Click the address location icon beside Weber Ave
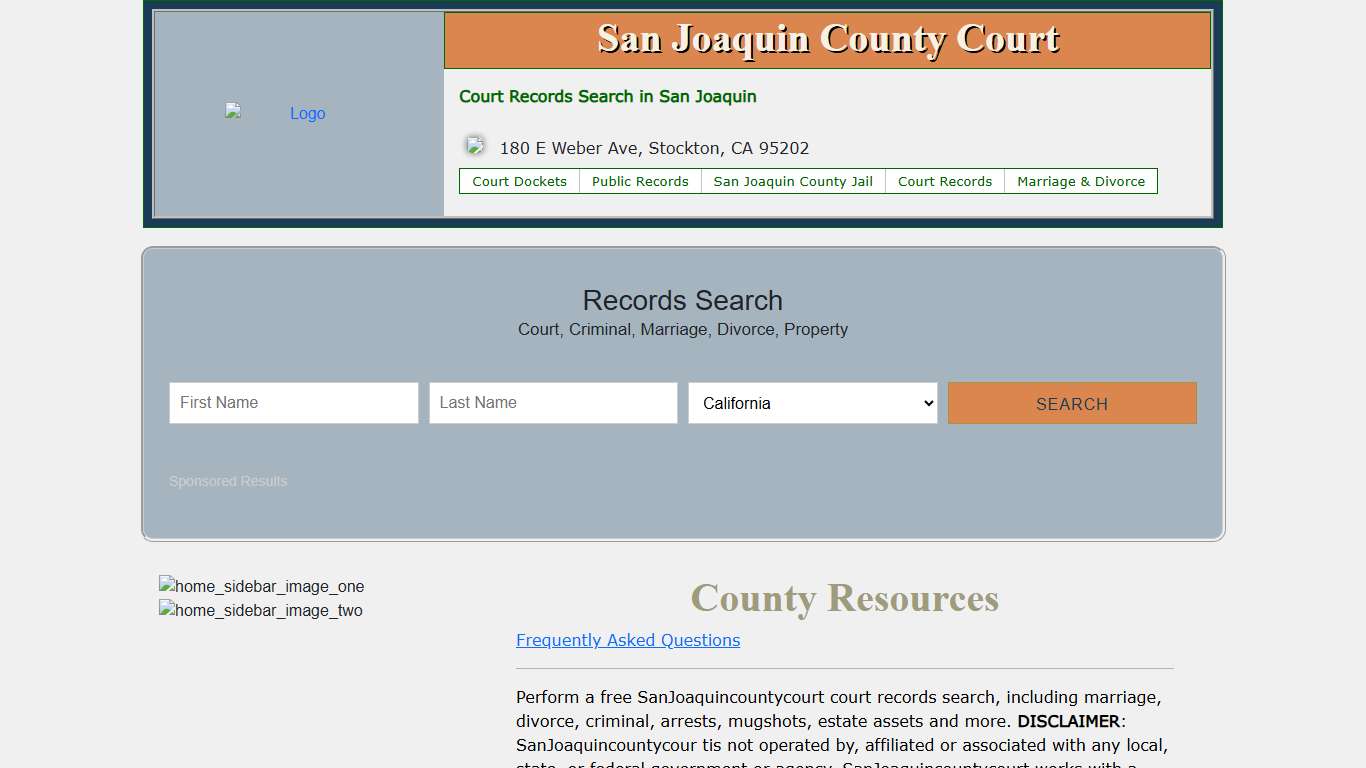This screenshot has width=1366, height=768. click(474, 145)
